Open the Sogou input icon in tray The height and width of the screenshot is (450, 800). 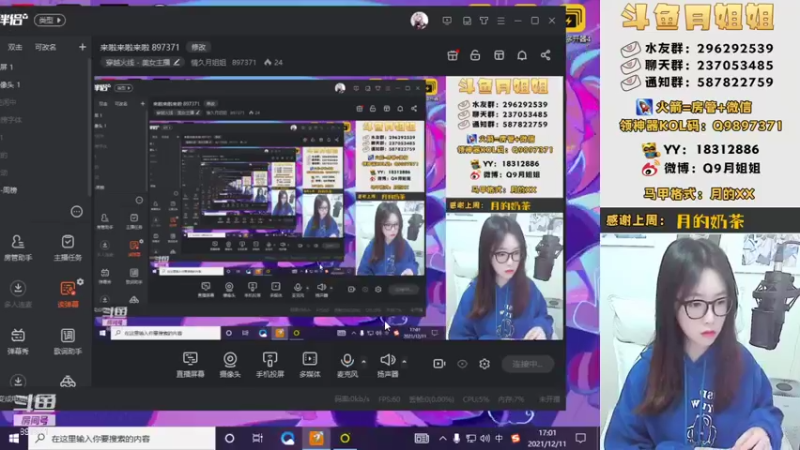tap(516, 438)
